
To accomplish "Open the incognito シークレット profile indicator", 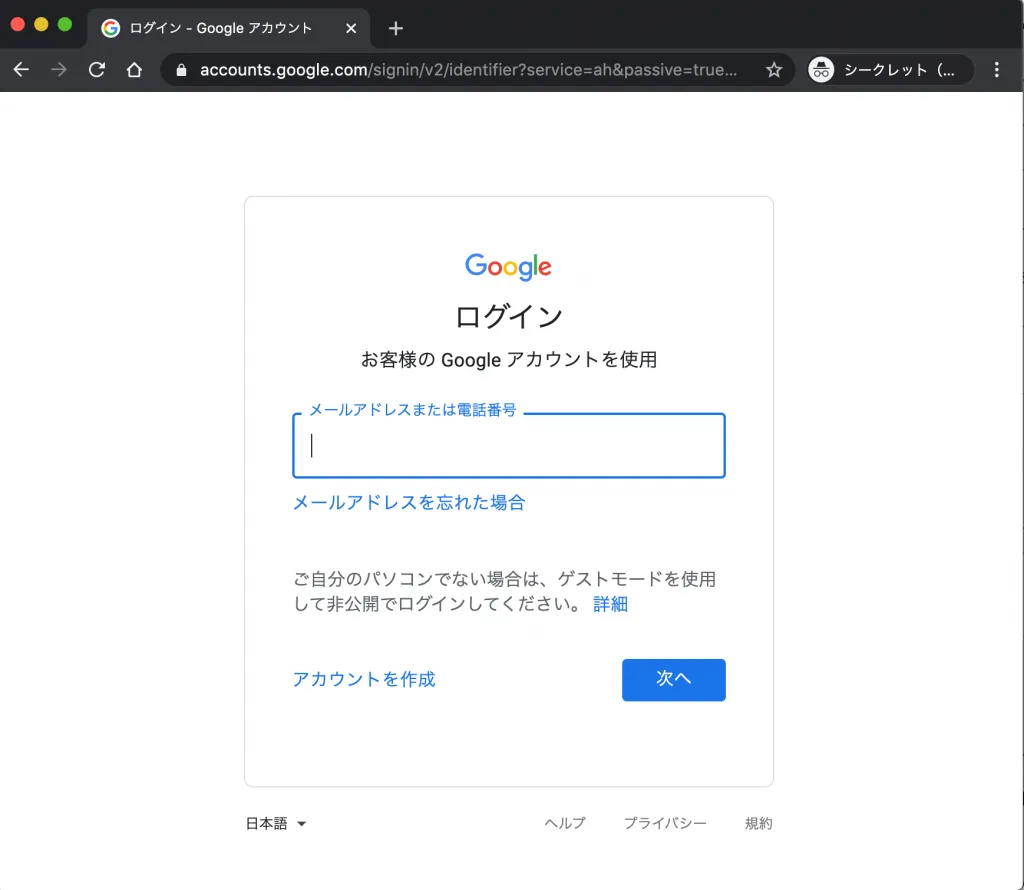I will (890, 69).
